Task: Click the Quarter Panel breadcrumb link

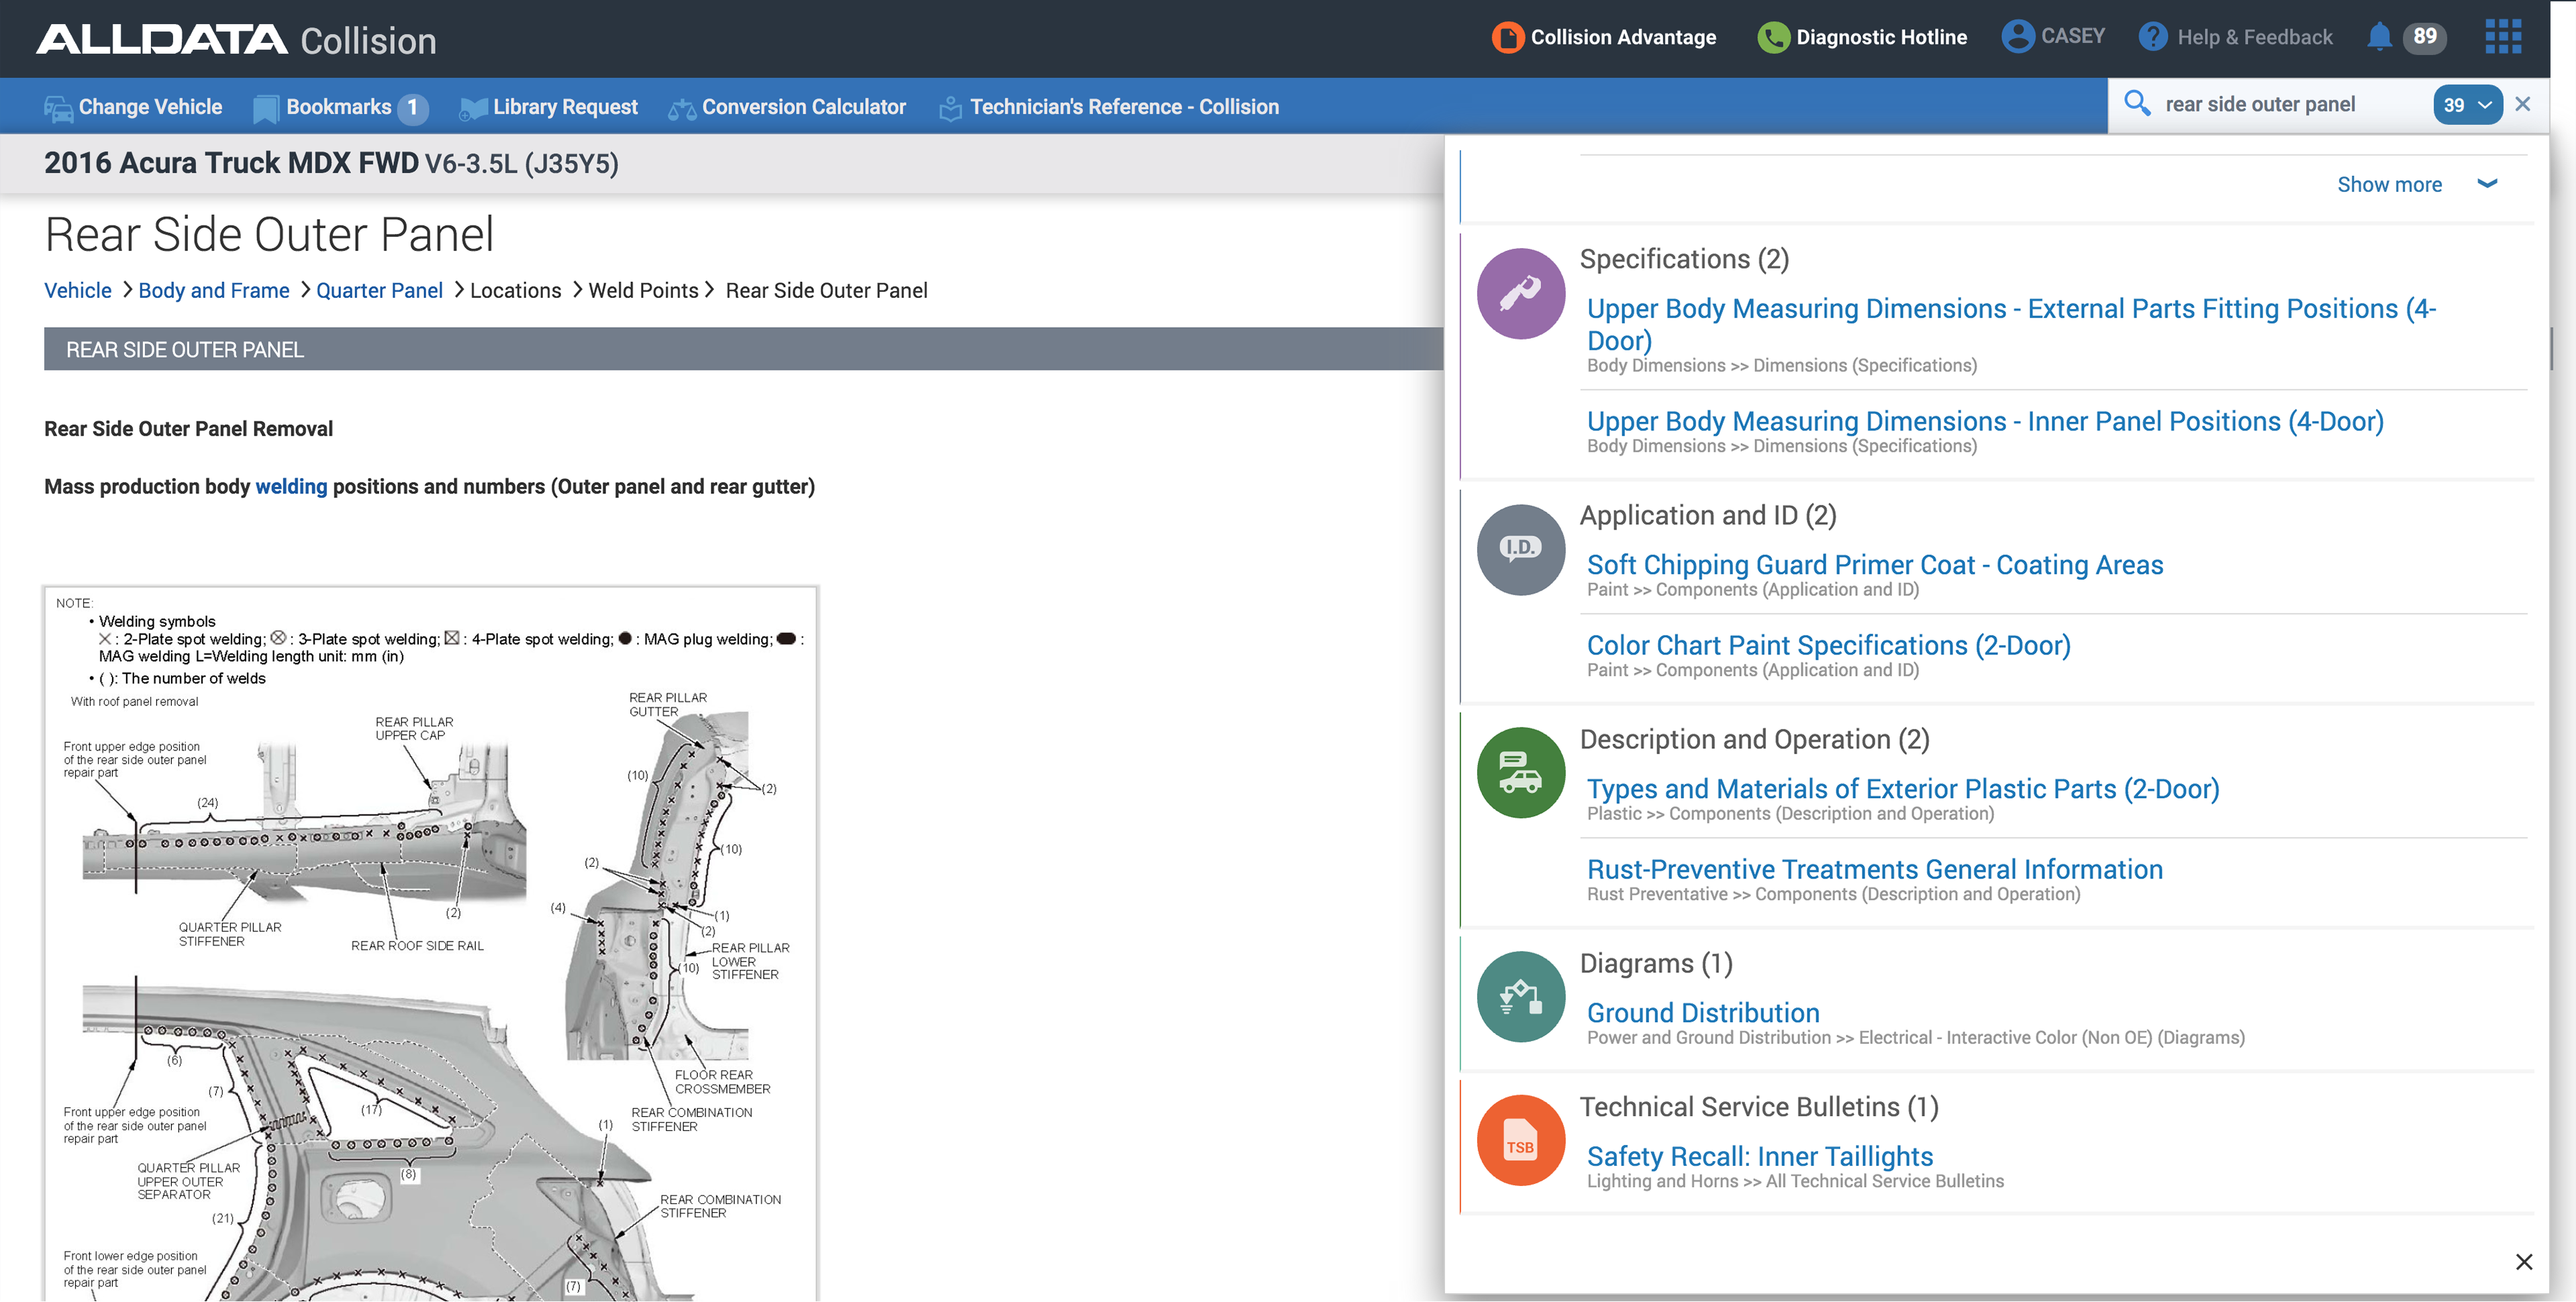Action: [x=379, y=290]
